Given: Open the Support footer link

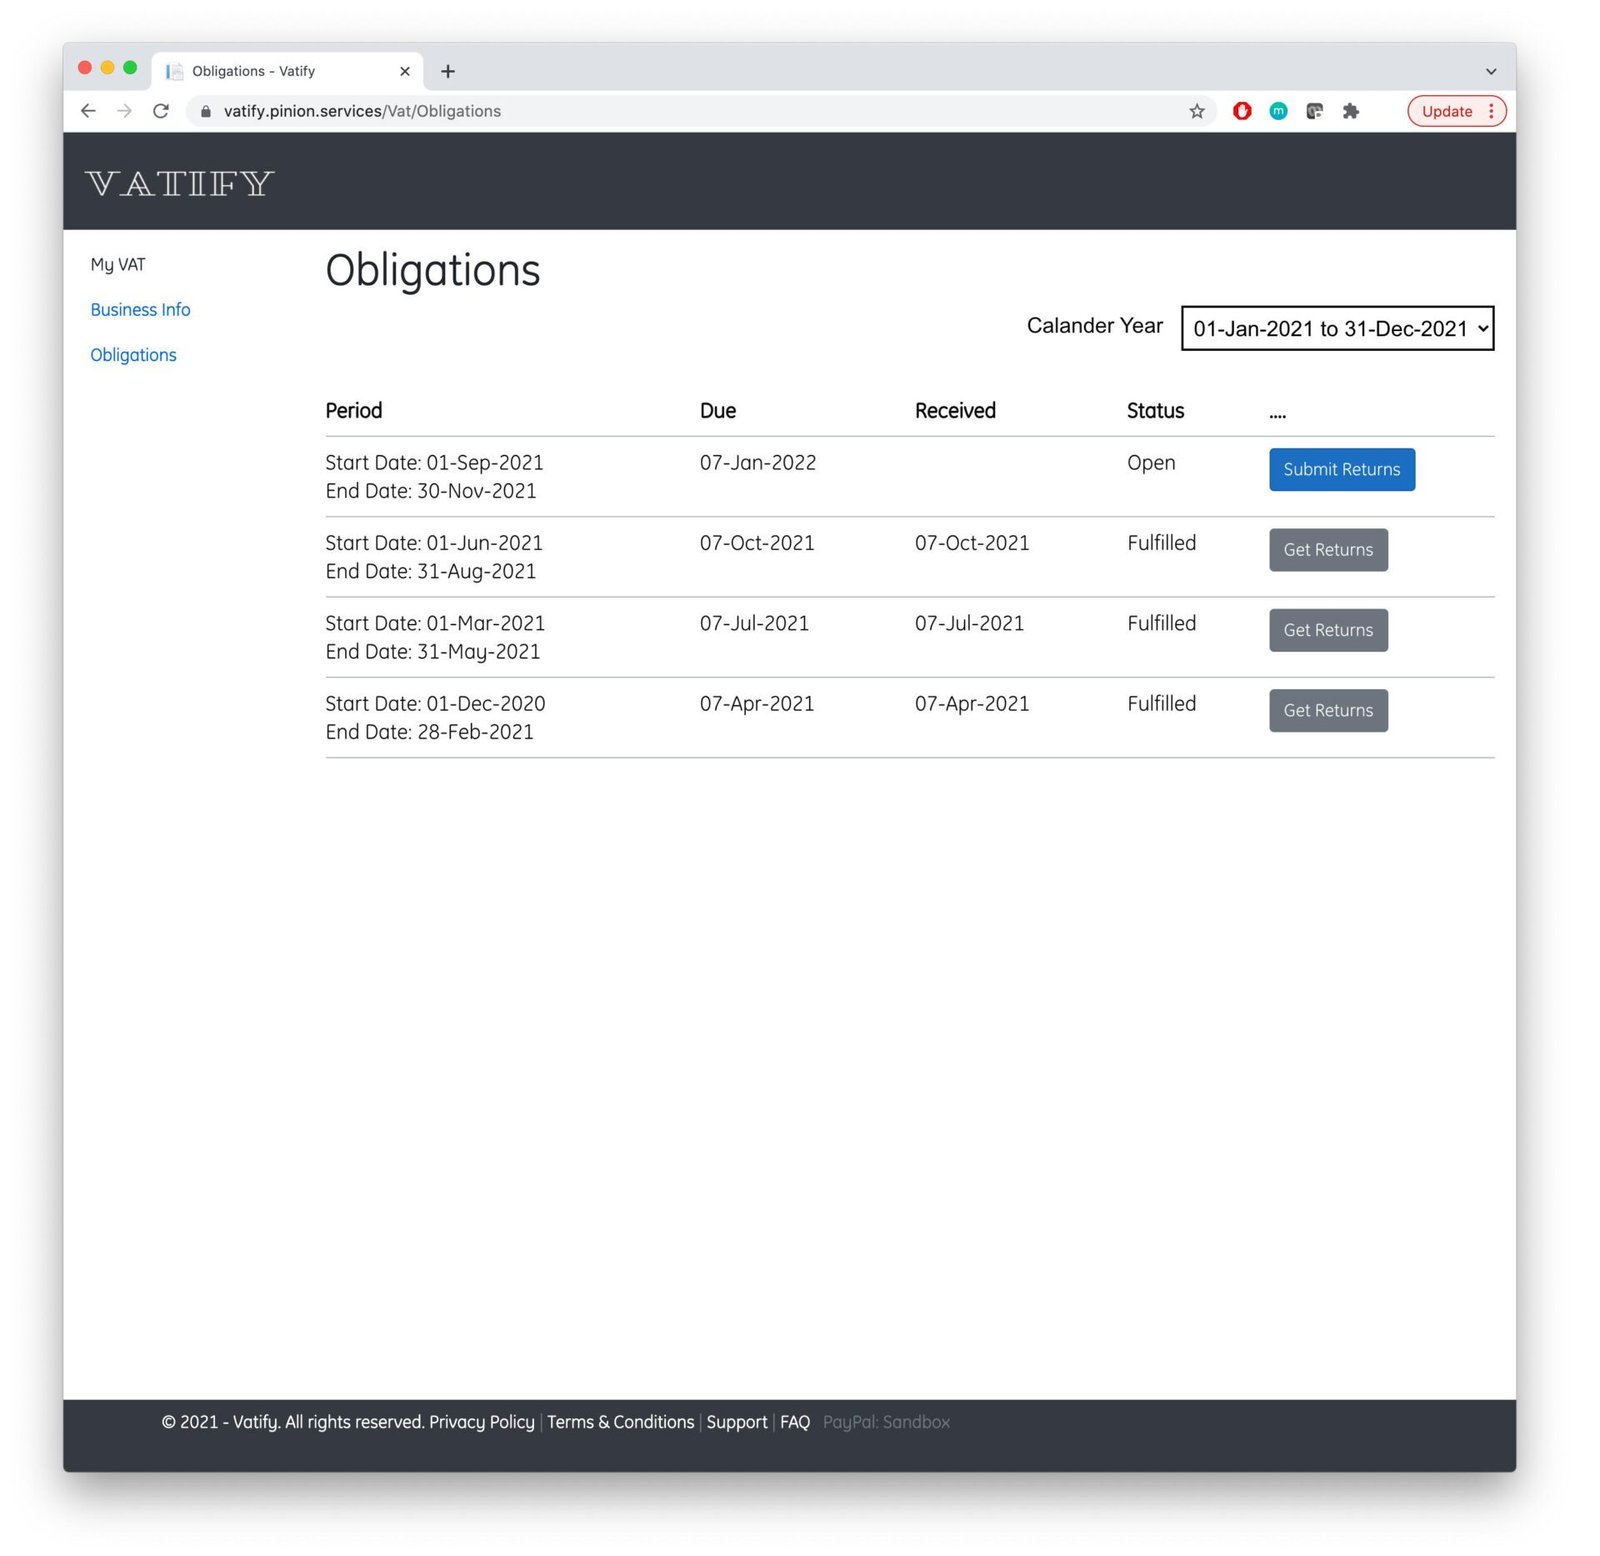Looking at the screenshot, I should click(737, 1421).
